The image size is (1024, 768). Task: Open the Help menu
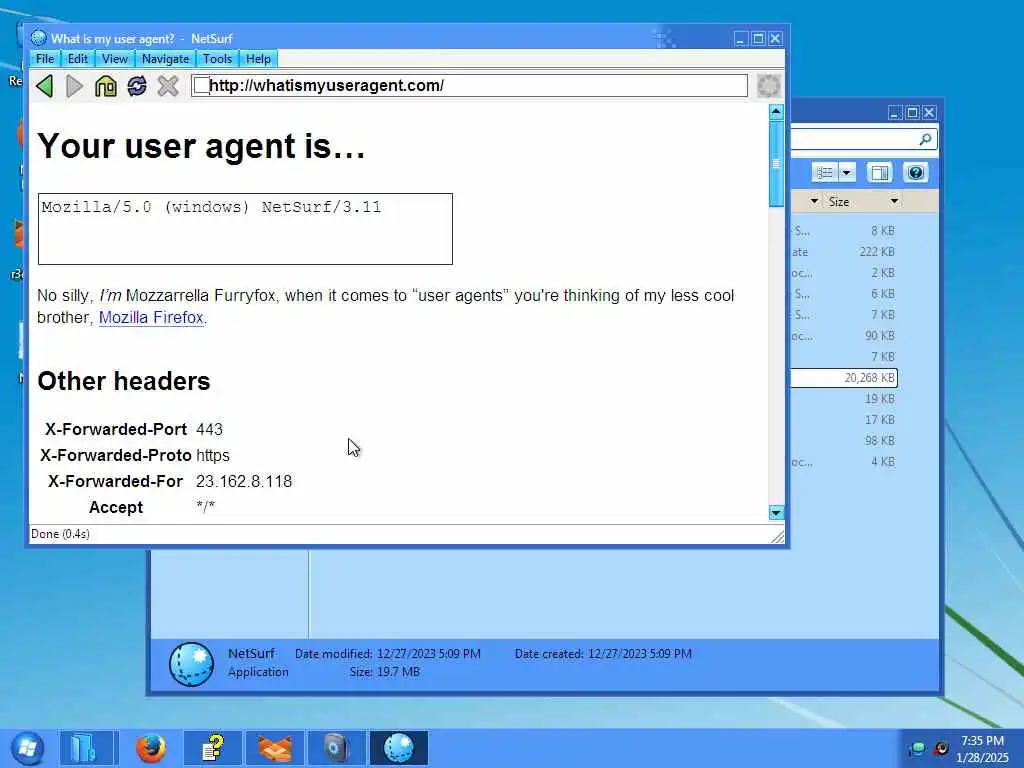[x=259, y=59]
